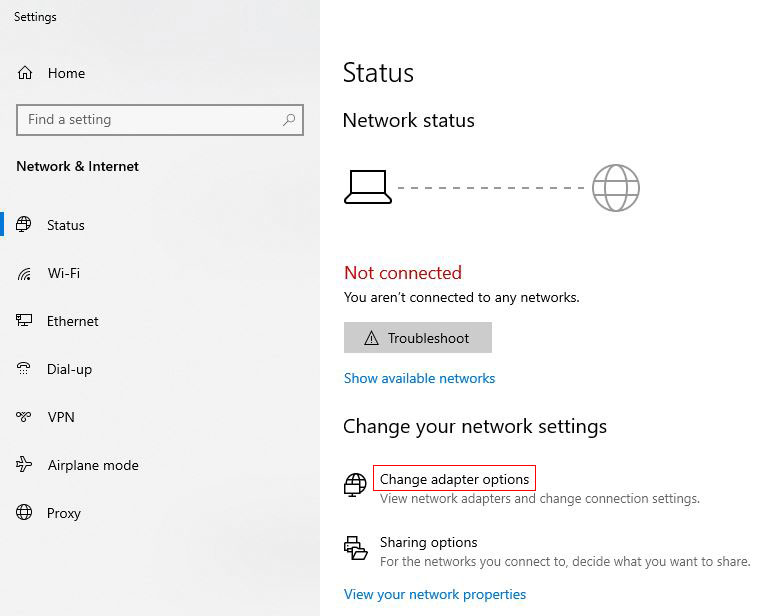Image resolution: width=757 pixels, height=616 pixels.
Task: Open Change adapter options
Action: (454, 479)
